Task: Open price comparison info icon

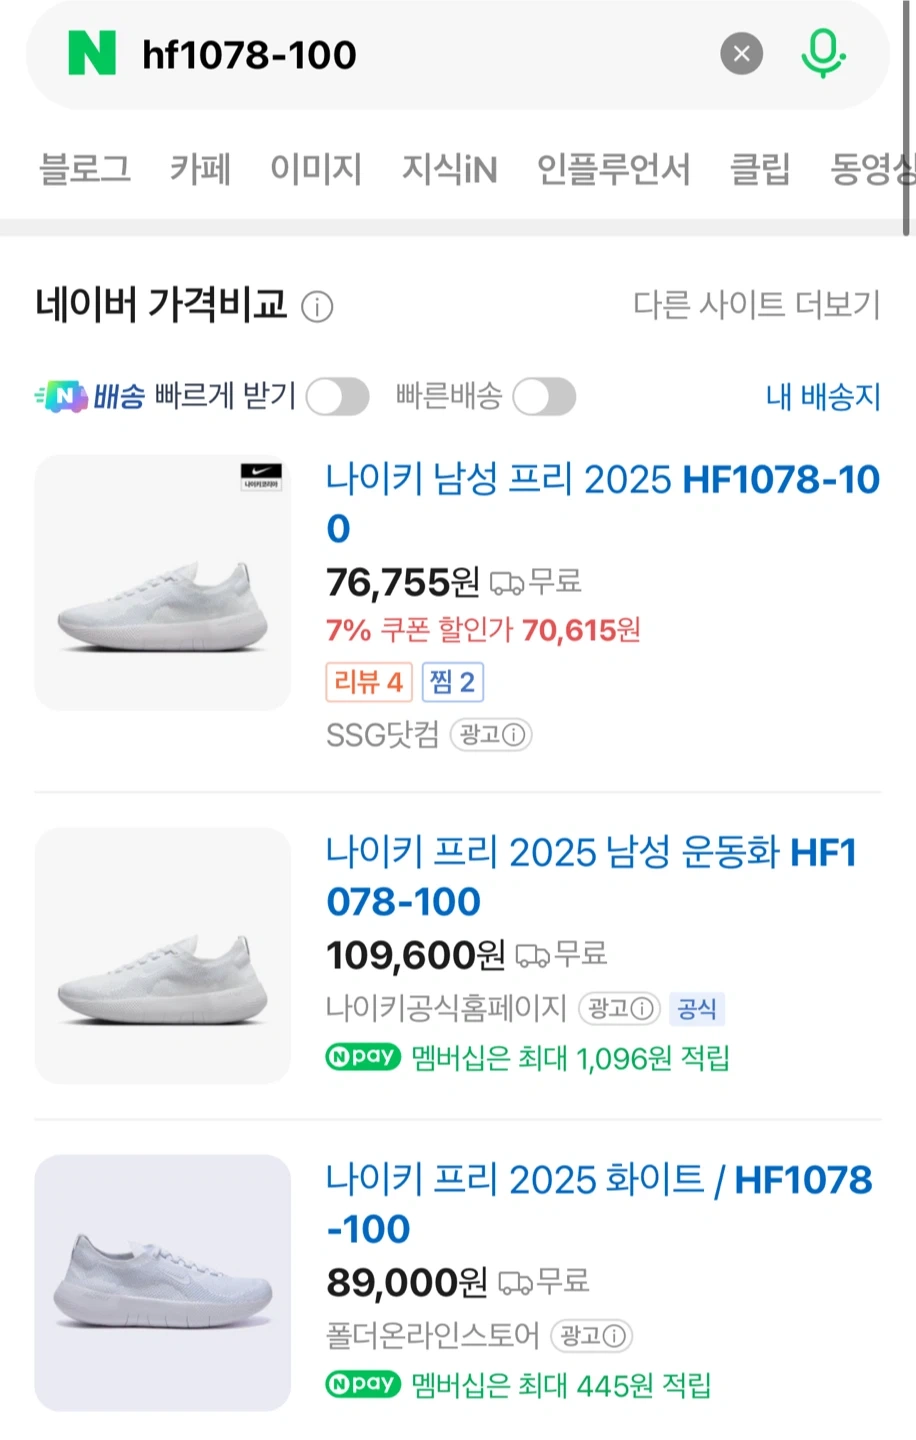Action: coord(317,307)
